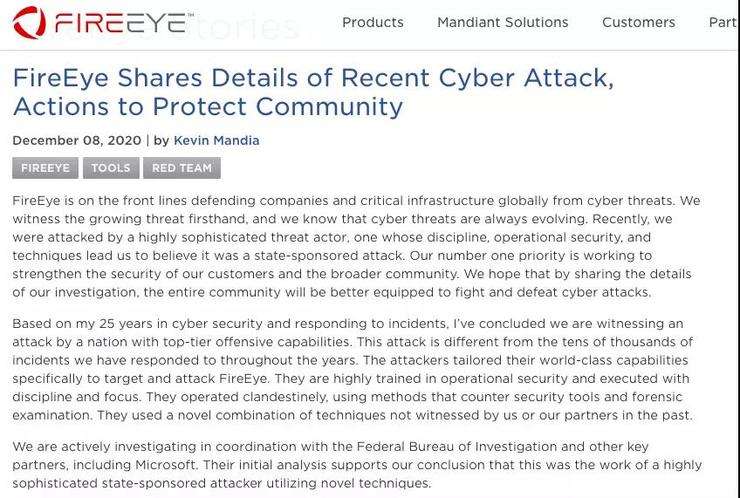Open the Customers navigation item

click(x=639, y=22)
